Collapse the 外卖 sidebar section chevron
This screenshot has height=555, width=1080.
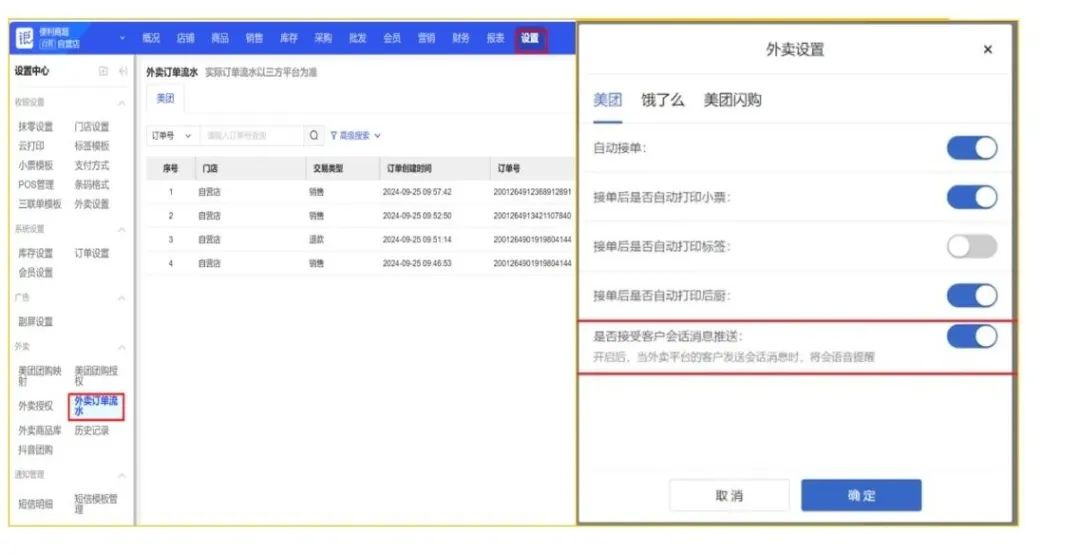122,347
